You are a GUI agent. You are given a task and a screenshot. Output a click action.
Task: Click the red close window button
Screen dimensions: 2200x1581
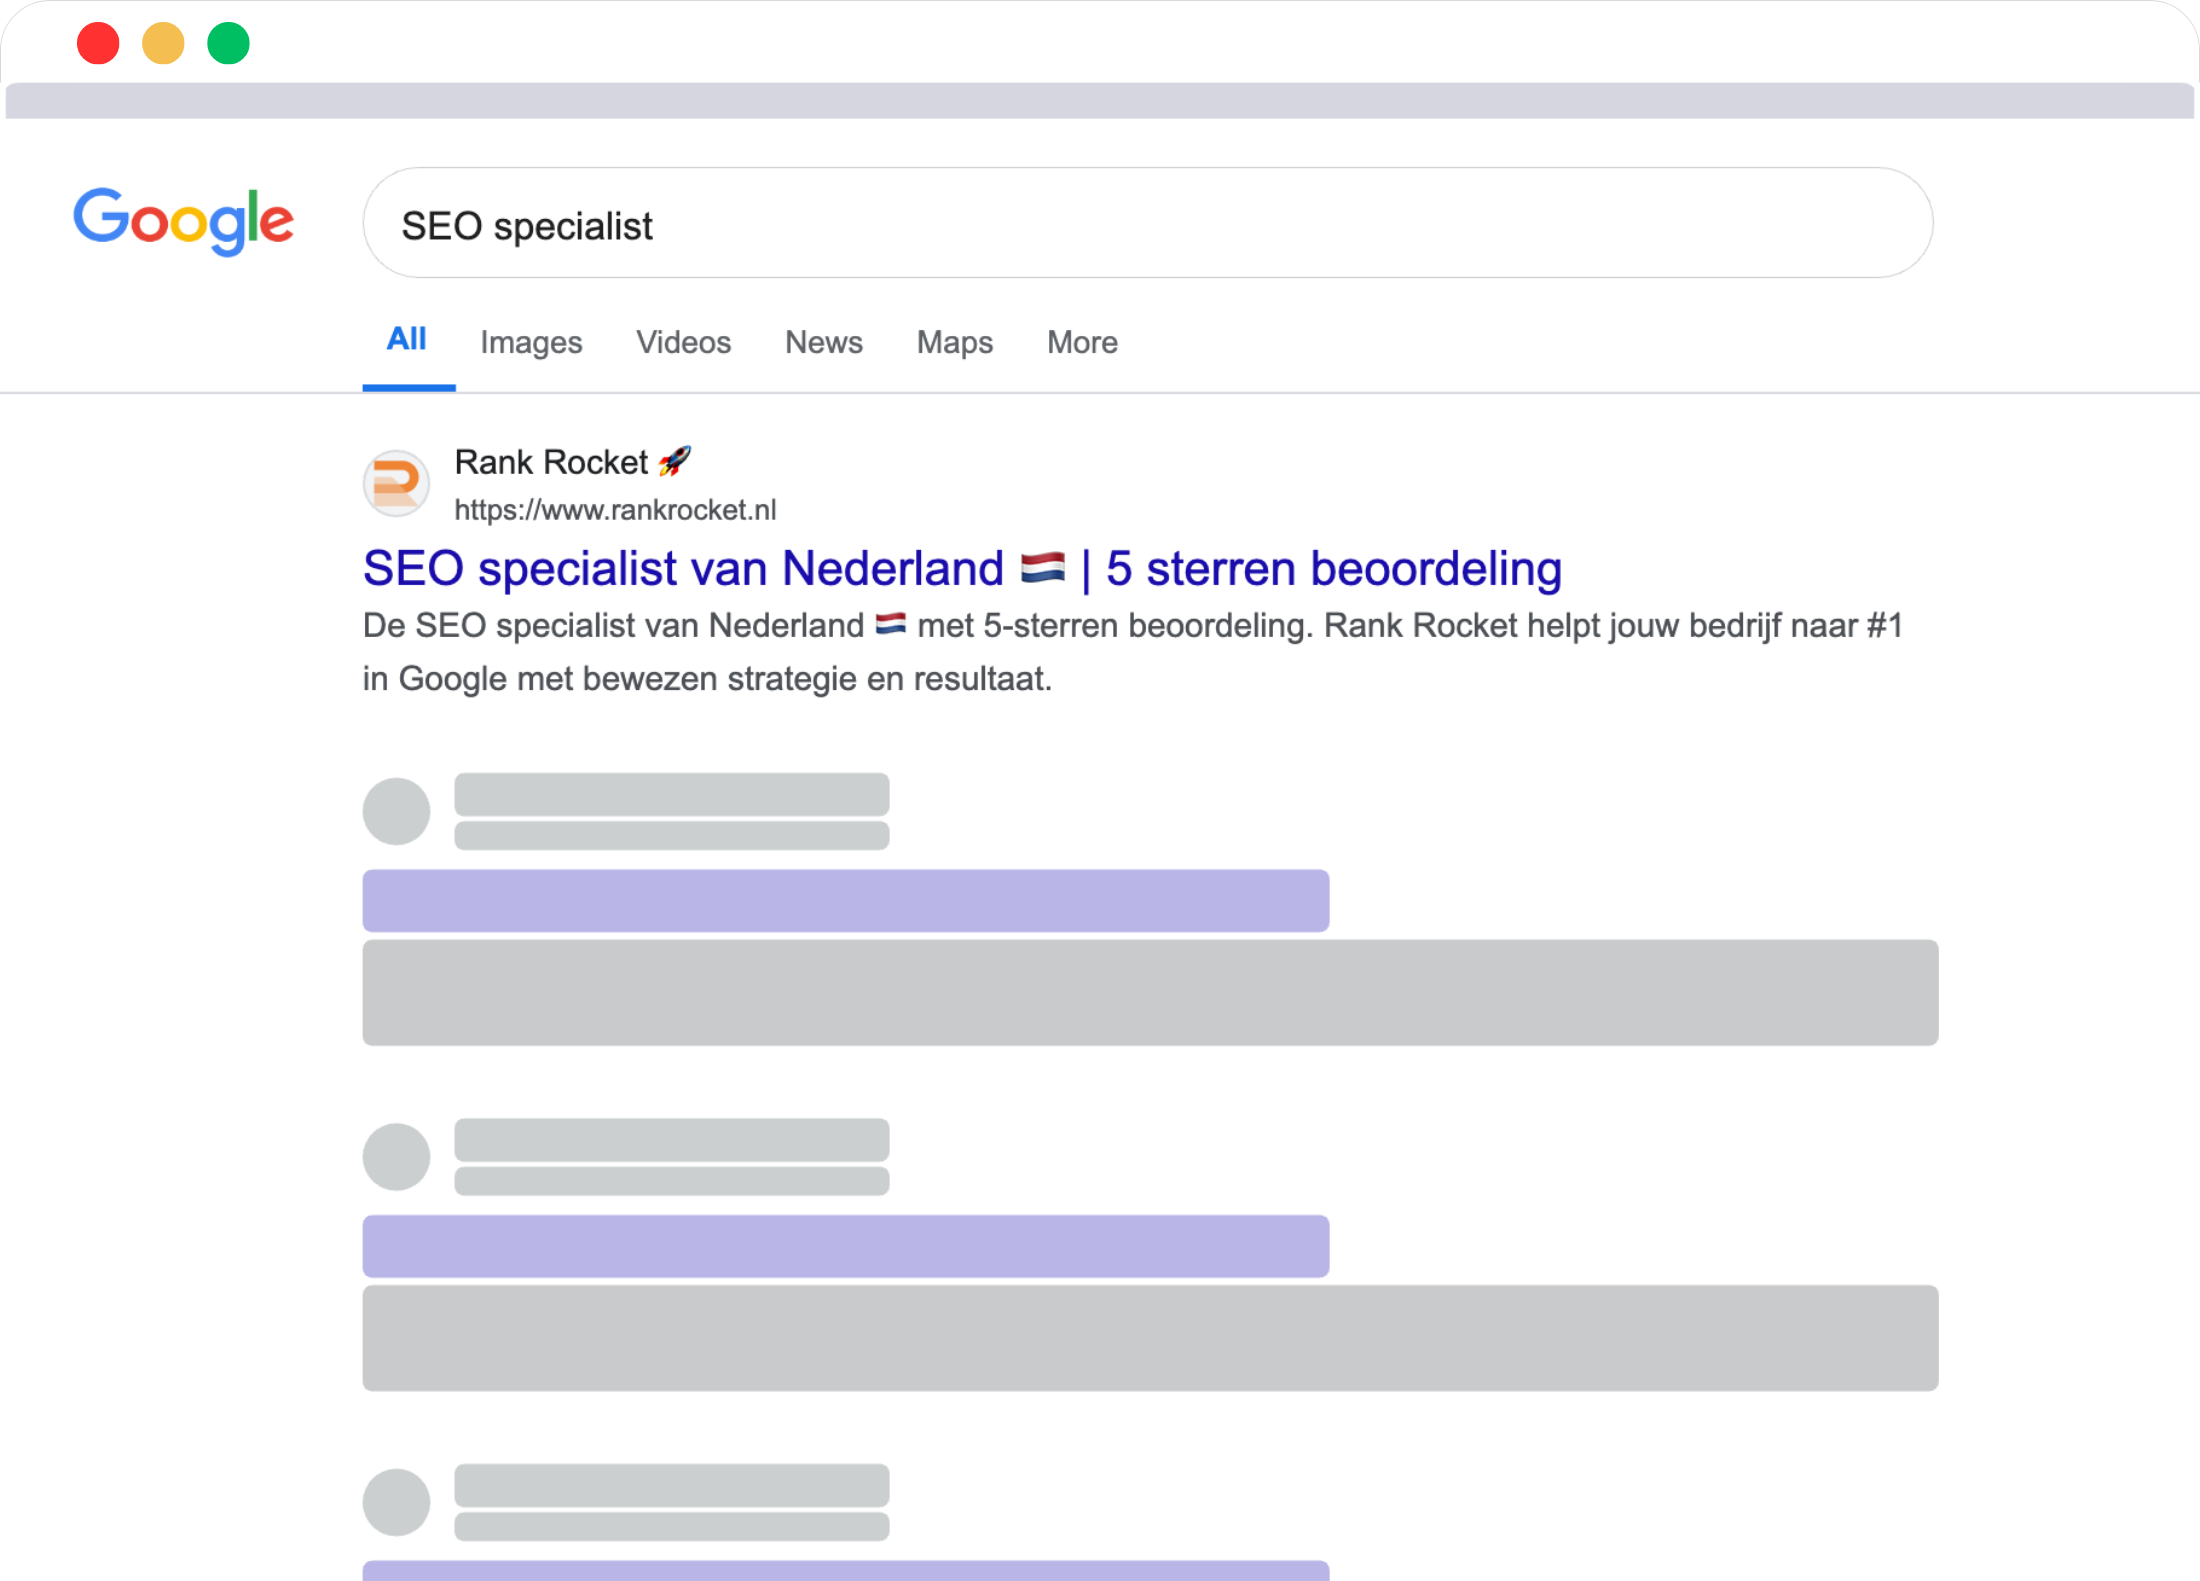coord(98,43)
